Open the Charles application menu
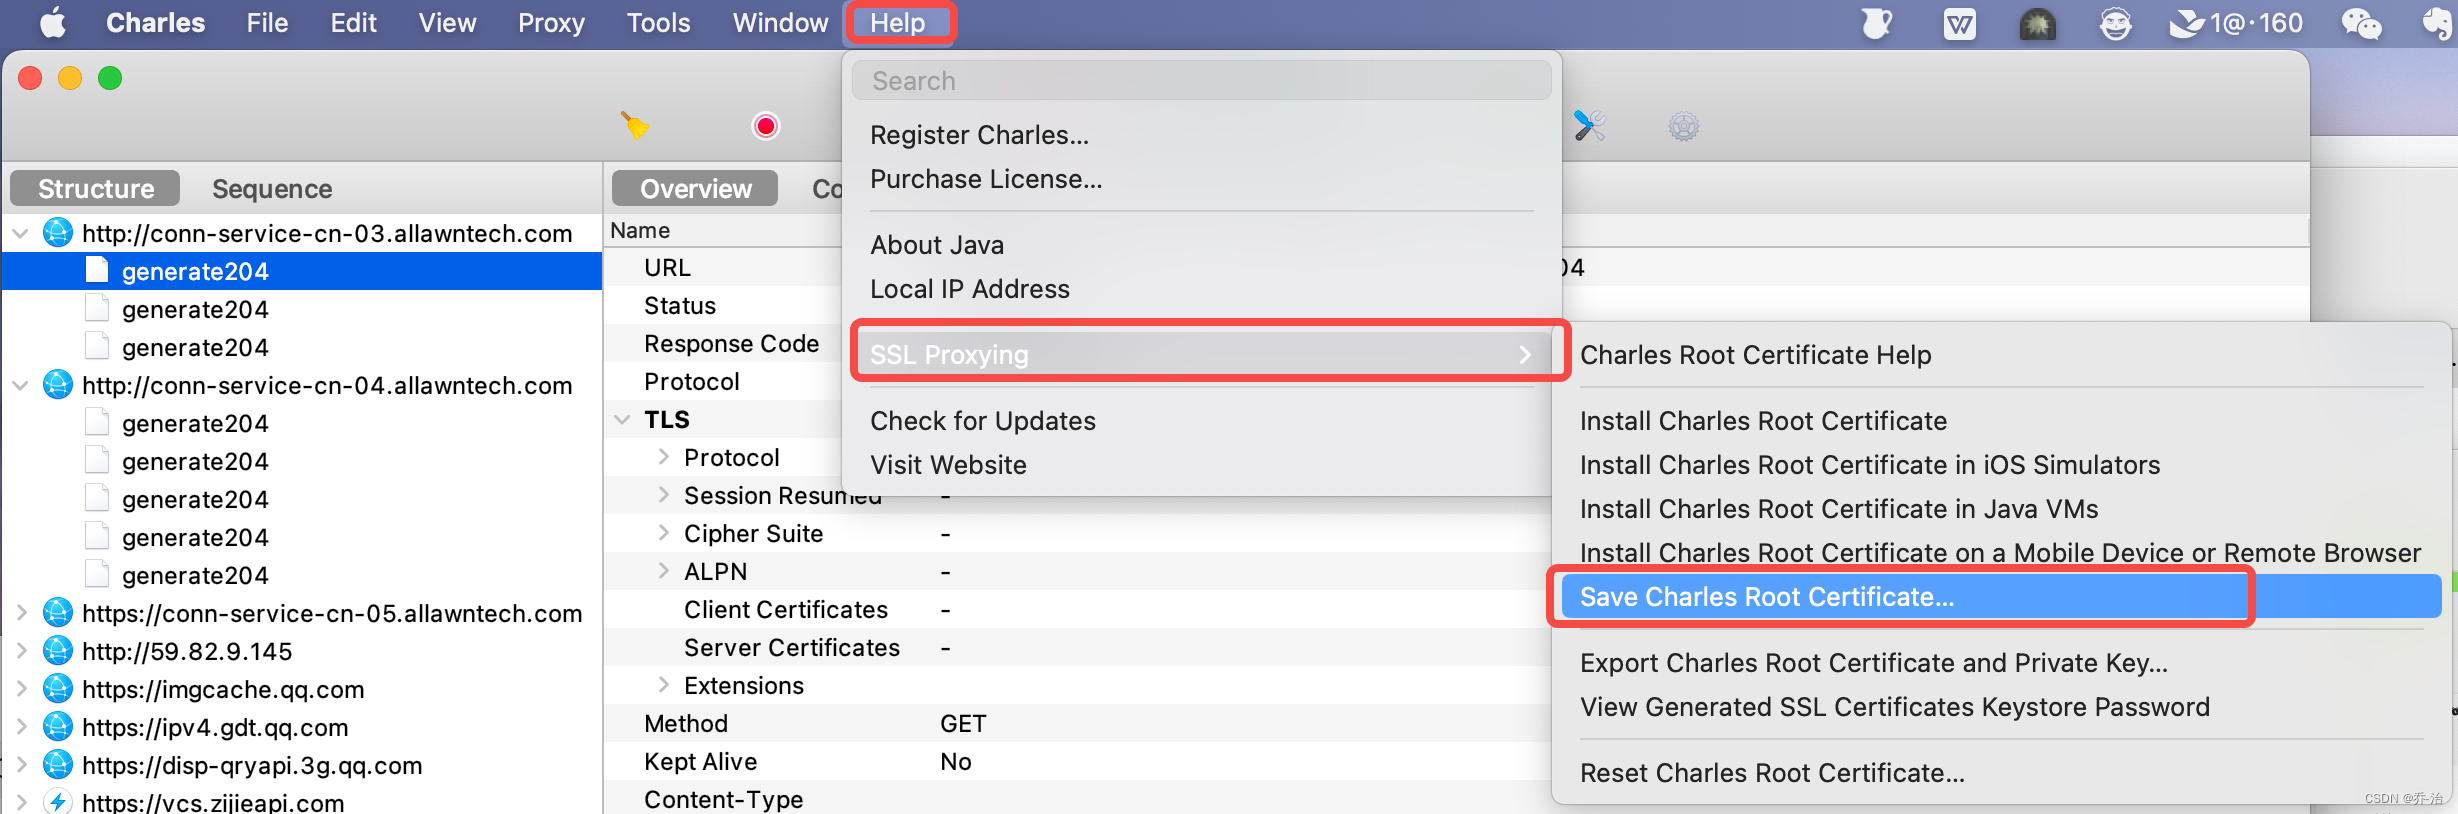 coord(155,23)
